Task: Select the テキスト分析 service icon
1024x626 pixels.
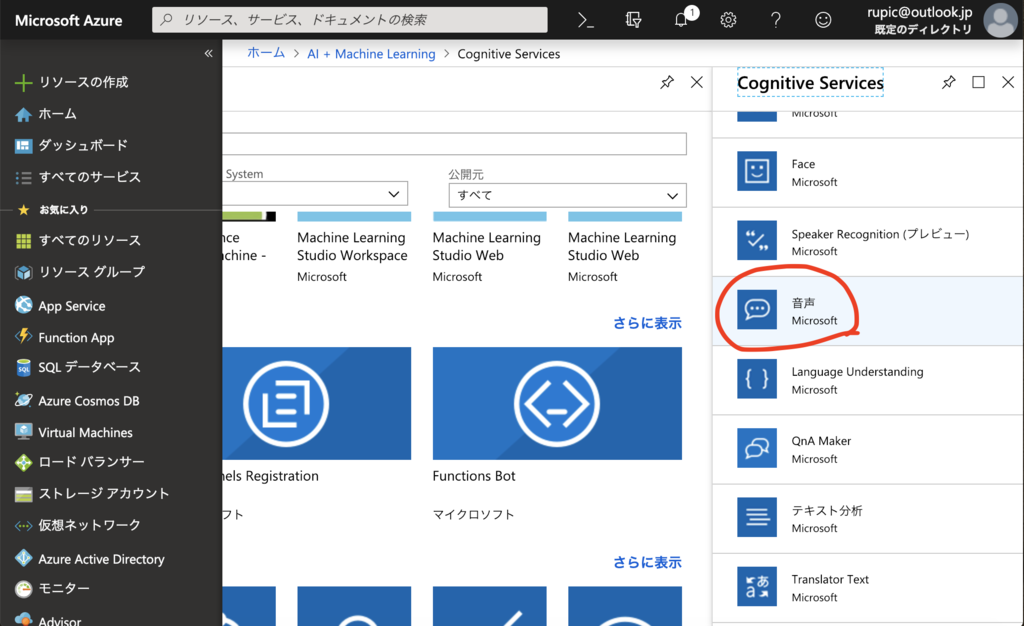Action: click(x=757, y=517)
